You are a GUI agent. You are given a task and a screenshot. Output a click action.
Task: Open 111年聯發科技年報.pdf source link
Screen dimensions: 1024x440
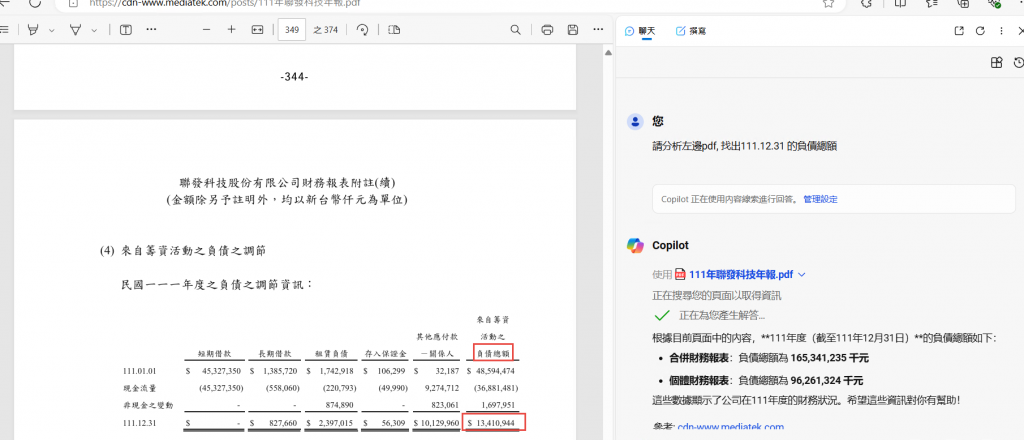point(741,274)
